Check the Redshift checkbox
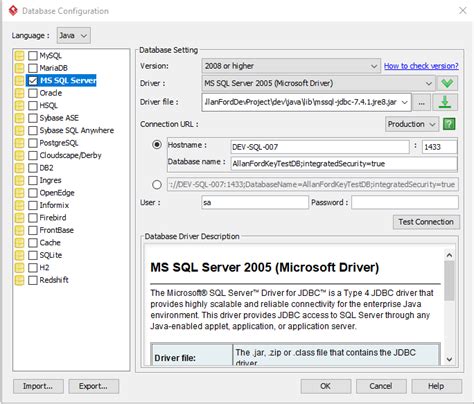Screen dimensions: 474x404 (x=33, y=280)
